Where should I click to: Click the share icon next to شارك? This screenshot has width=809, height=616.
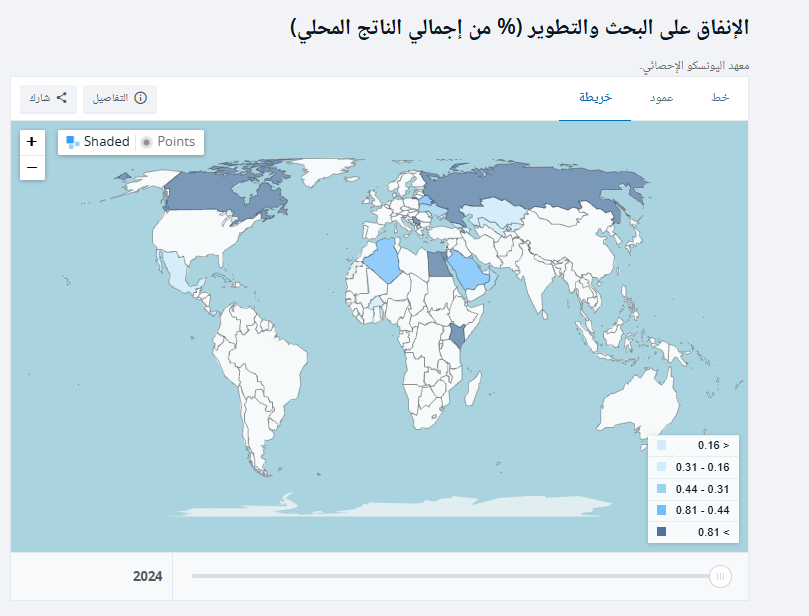pos(62,98)
